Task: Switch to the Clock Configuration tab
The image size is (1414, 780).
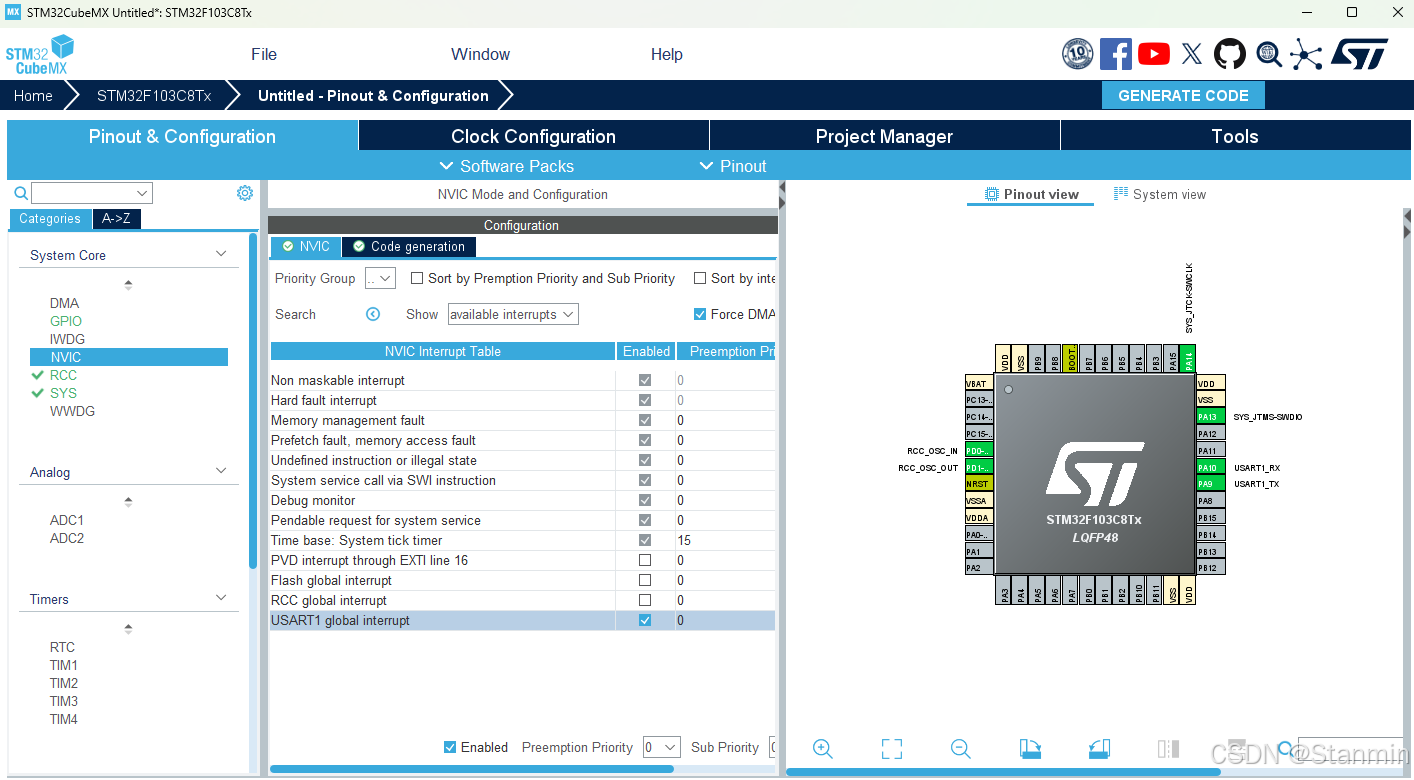Action: (x=534, y=136)
